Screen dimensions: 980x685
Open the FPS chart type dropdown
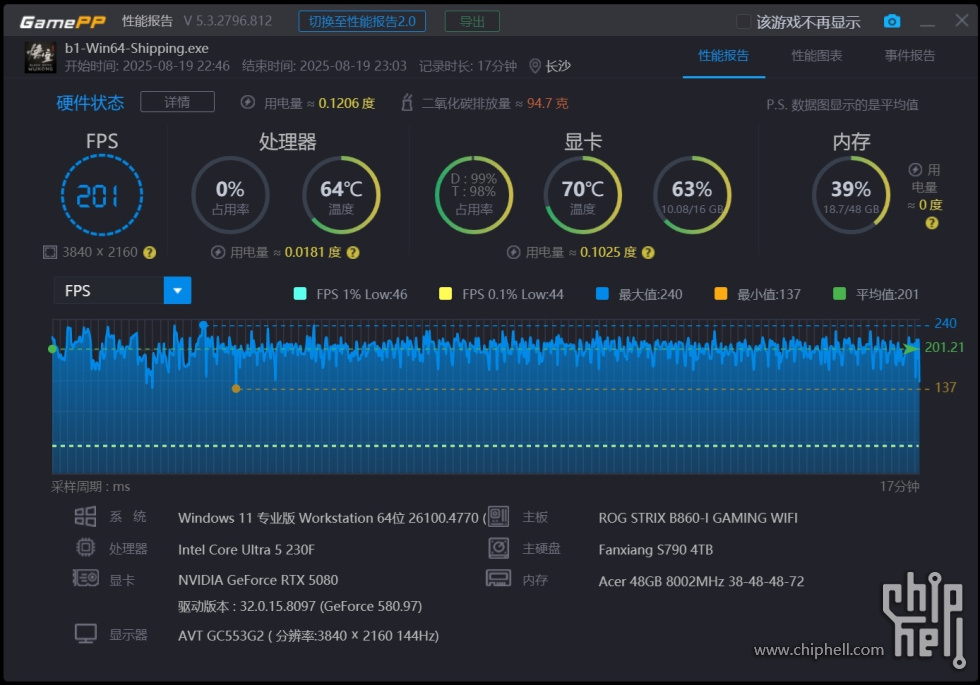click(x=178, y=291)
